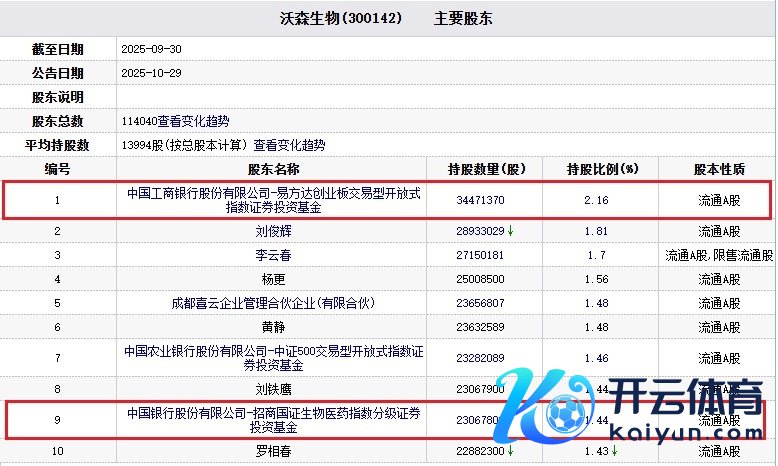
Task: Click the green down arrow beside 28933029
Action: pyautogui.click(x=512, y=232)
